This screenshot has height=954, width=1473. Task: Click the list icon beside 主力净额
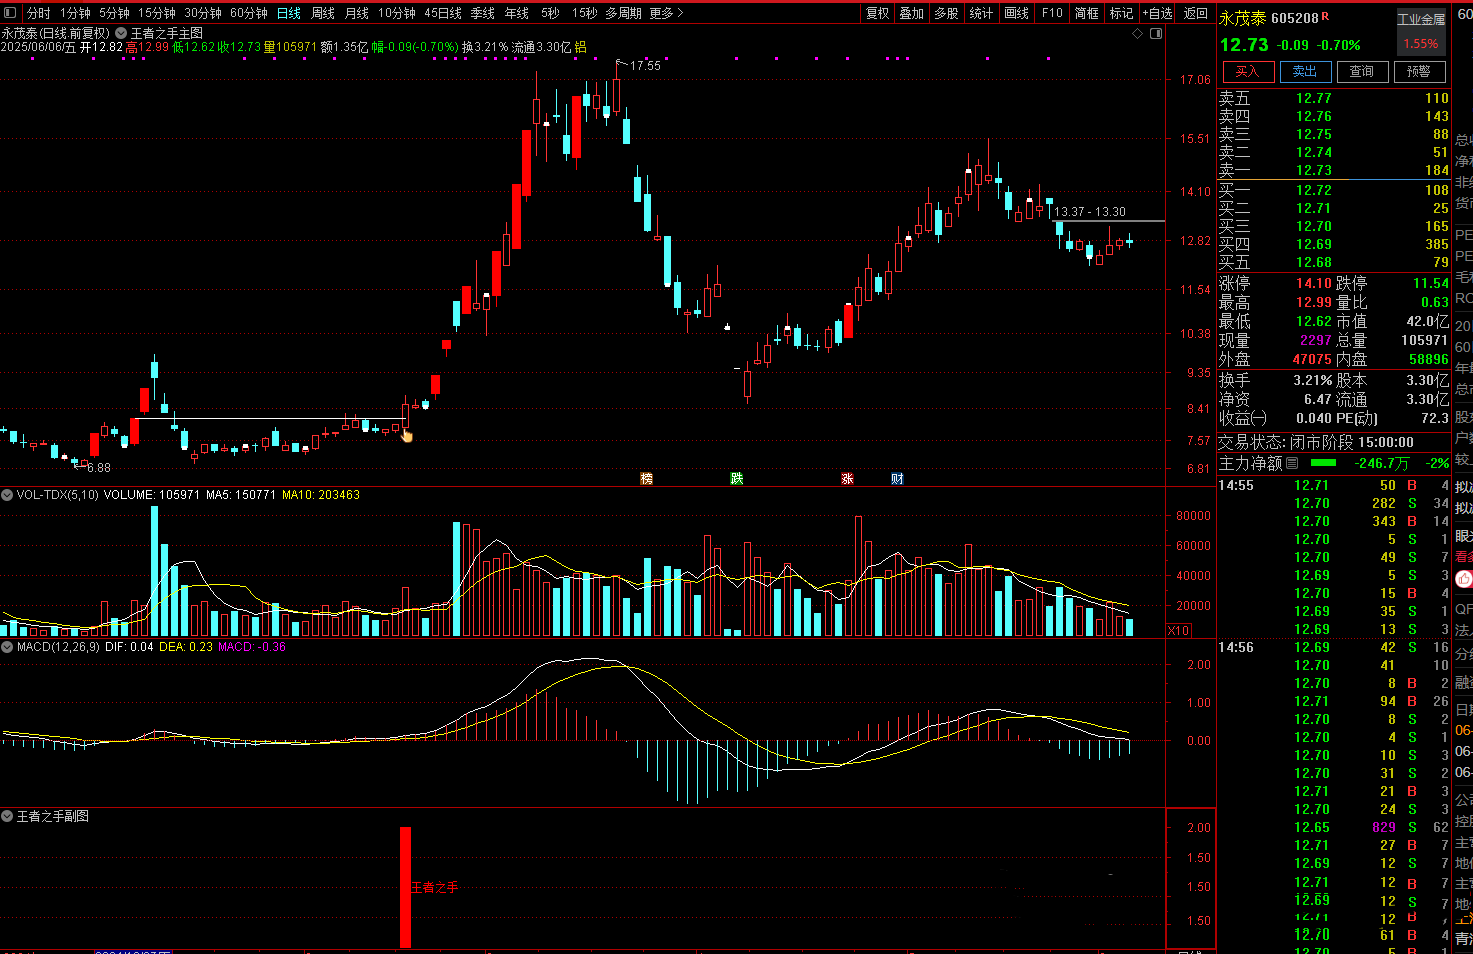point(1292,463)
